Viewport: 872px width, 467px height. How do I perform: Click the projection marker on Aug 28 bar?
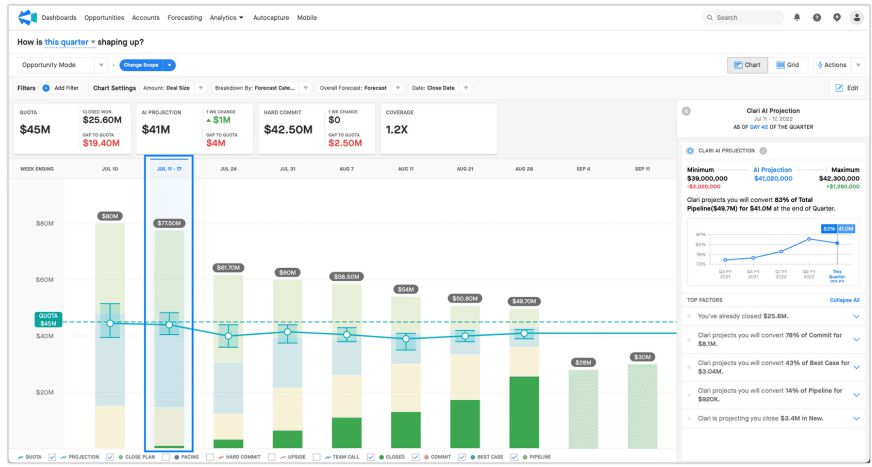(x=524, y=334)
